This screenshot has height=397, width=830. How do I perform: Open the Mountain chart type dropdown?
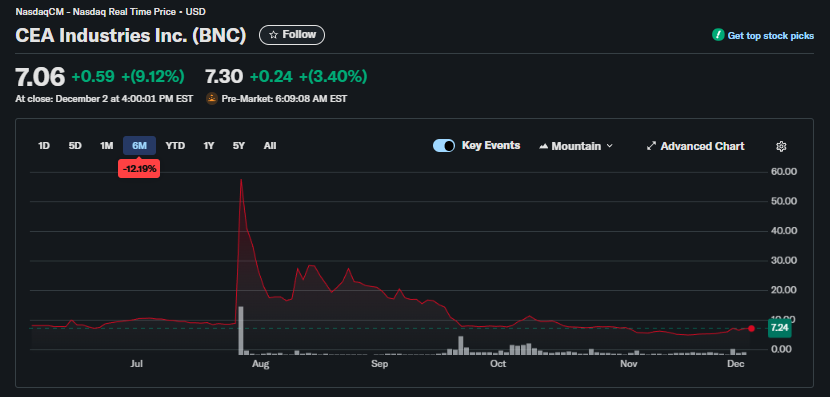[x=576, y=146]
